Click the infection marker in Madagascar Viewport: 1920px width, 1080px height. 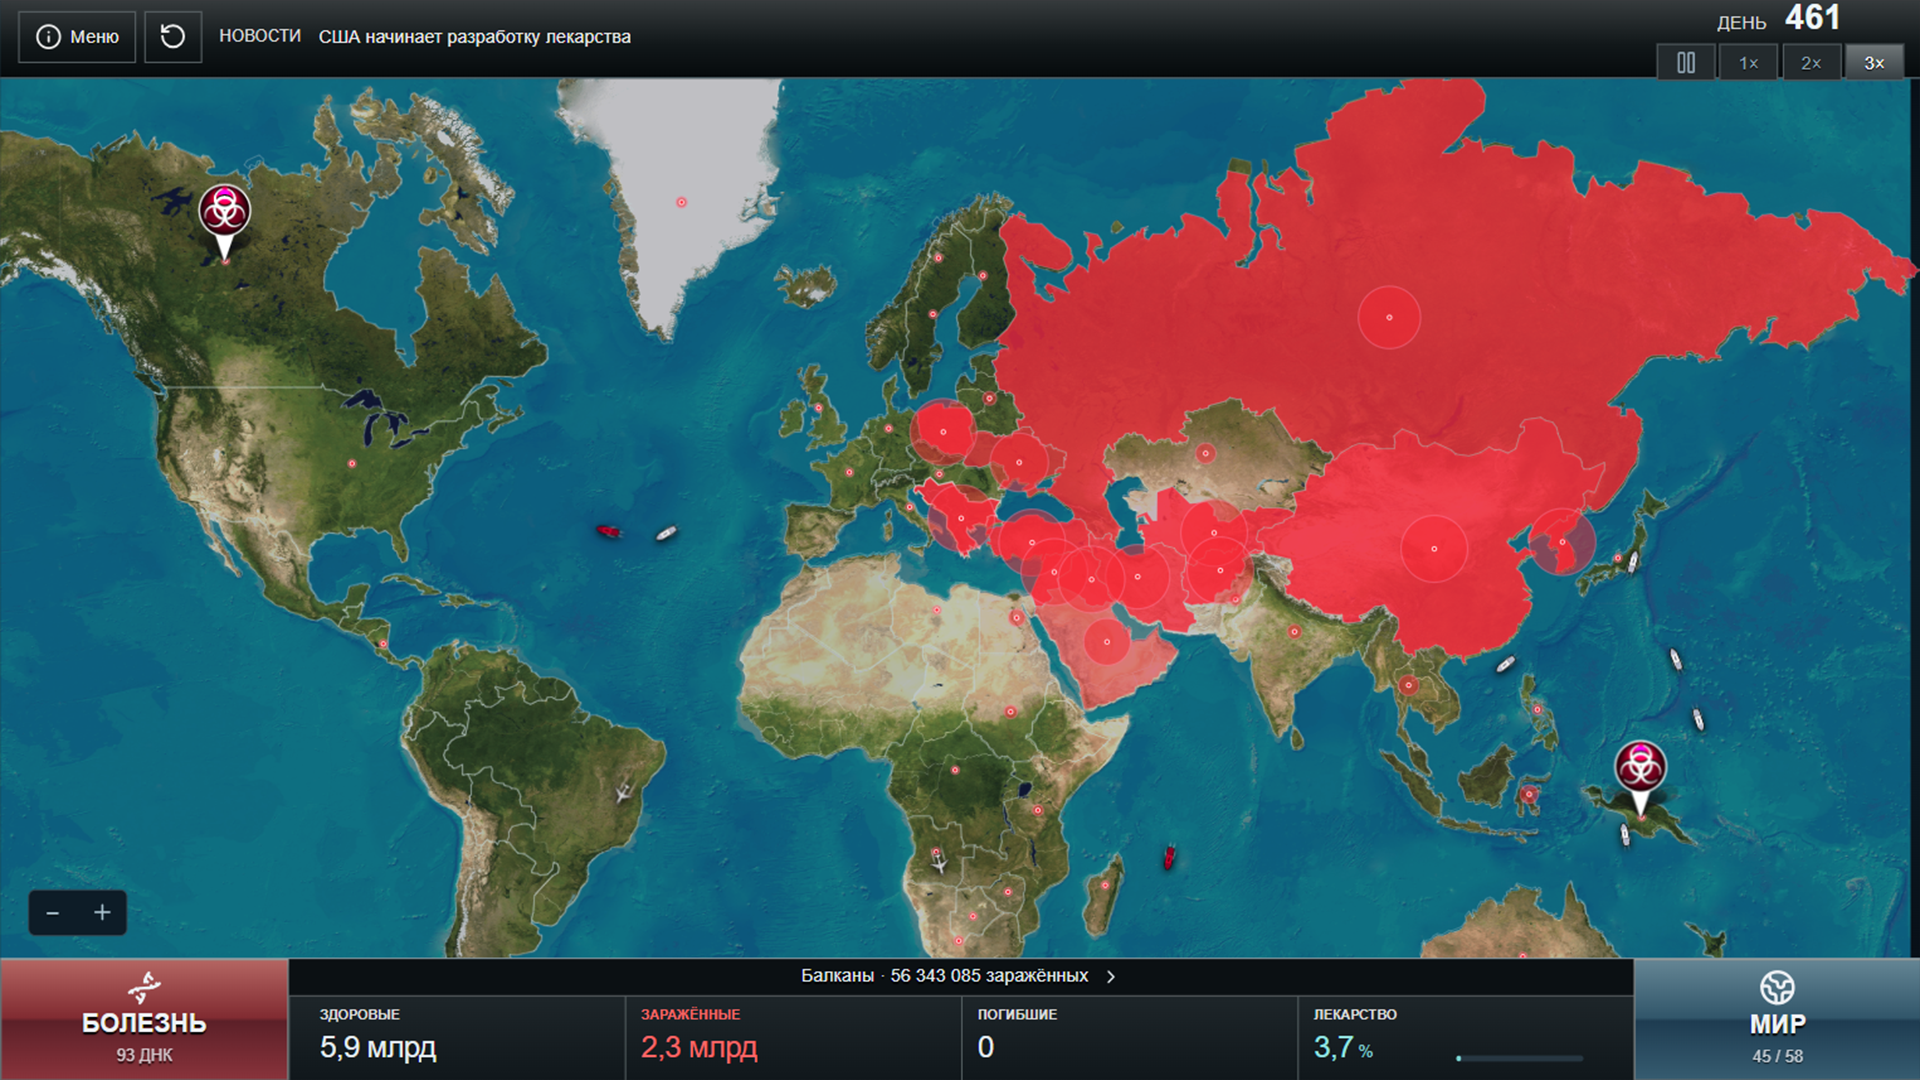[x=1105, y=885]
